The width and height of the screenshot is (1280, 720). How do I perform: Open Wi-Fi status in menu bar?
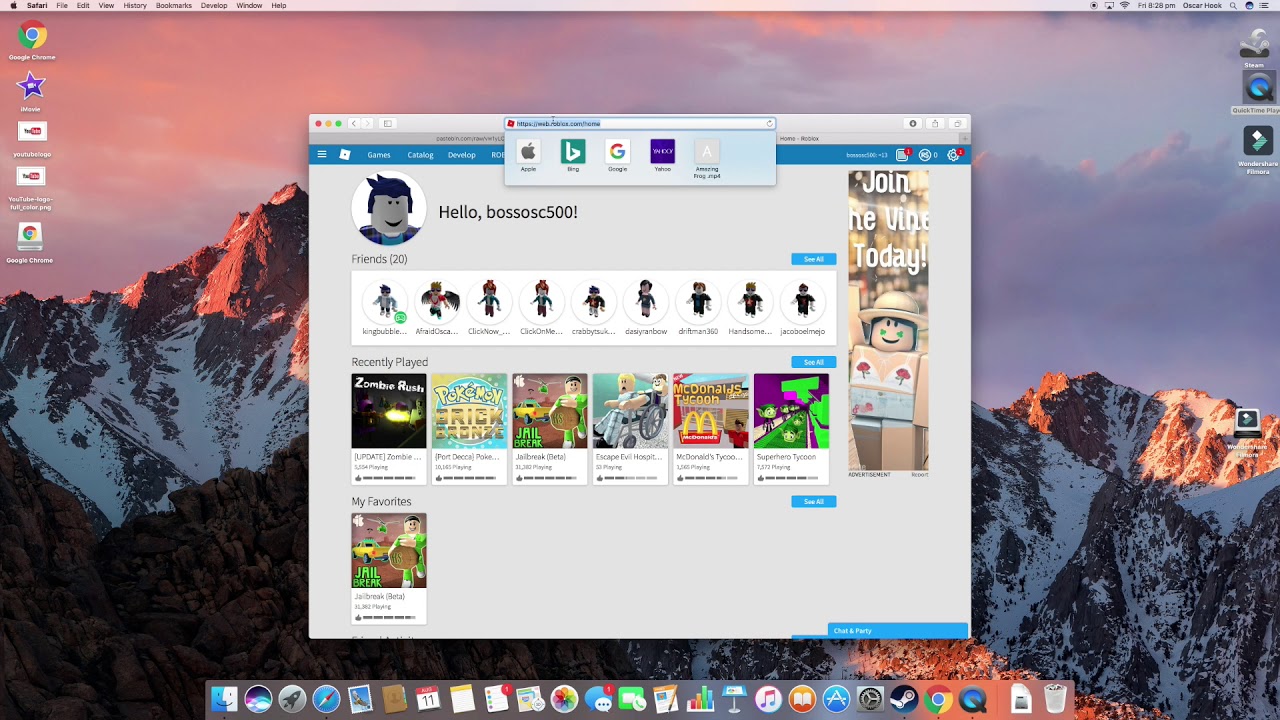pos(1124,5)
